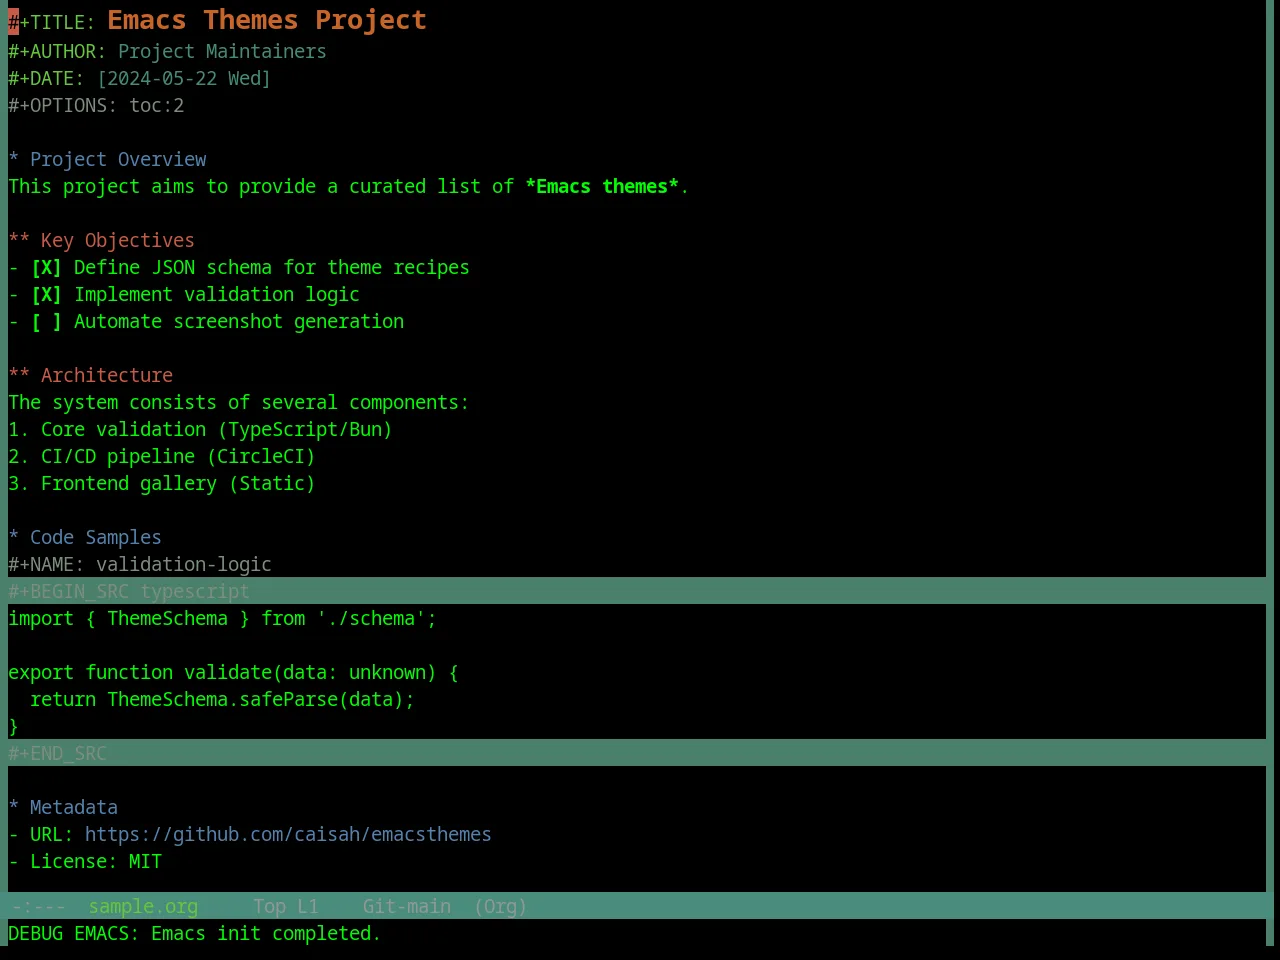The image size is (1280, 960).
Task: Click the import ThemeSchema code line
Action: tap(222, 619)
